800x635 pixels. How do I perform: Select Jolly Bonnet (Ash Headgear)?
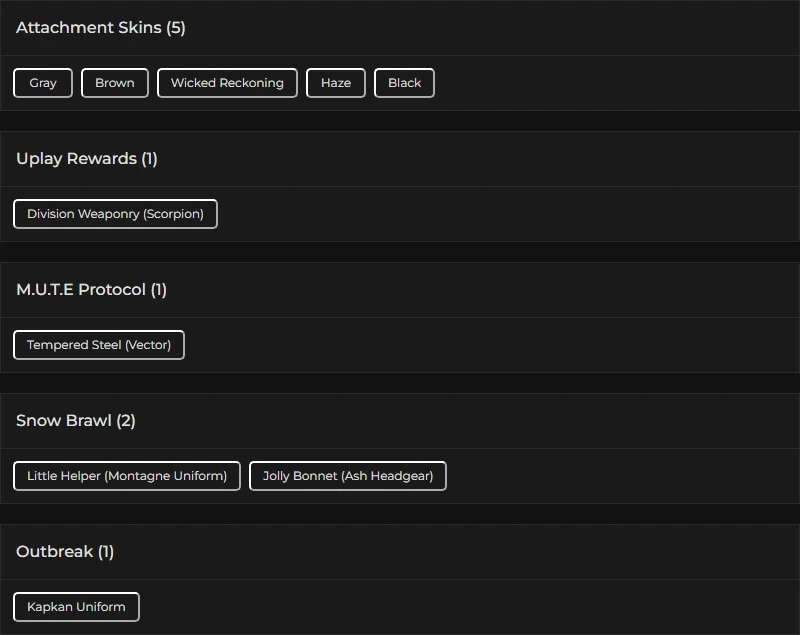click(348, 476)
